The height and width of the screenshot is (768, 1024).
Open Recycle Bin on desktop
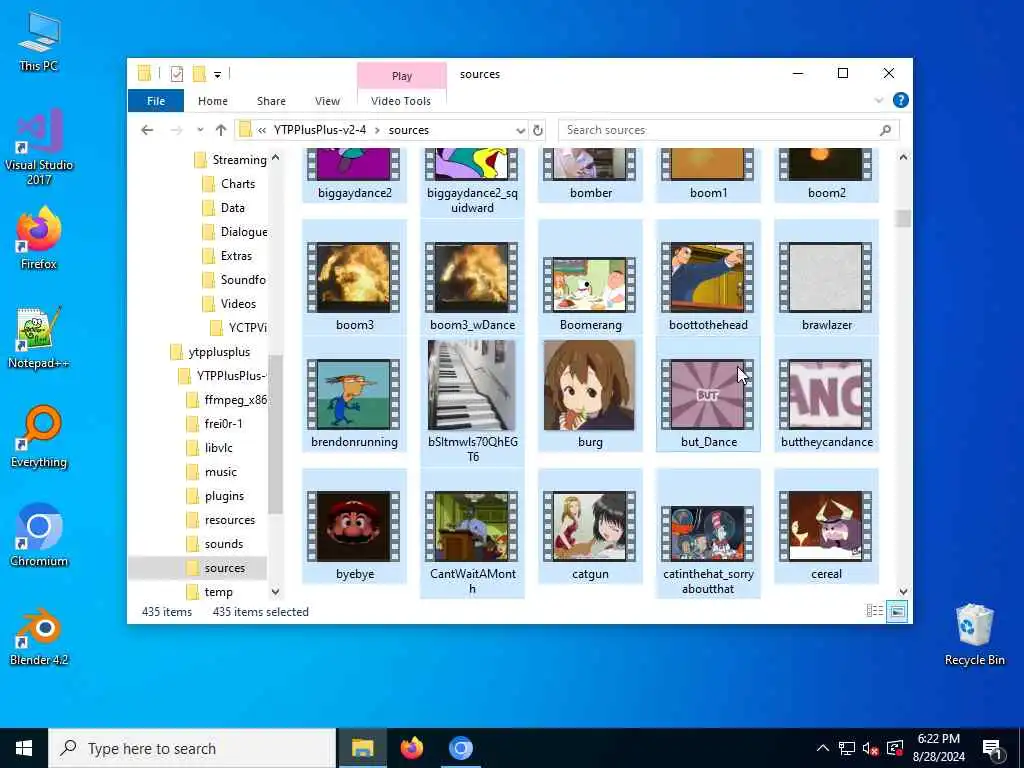coord(974,635)
